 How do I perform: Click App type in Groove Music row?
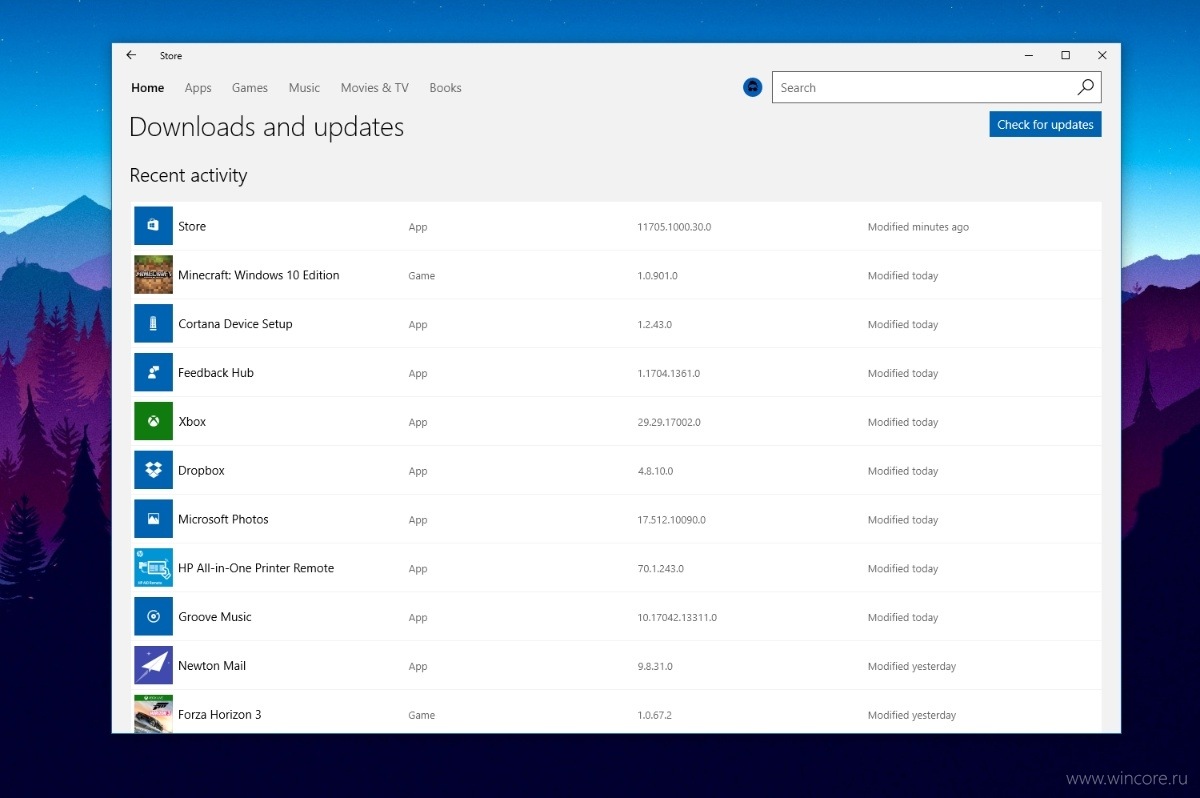(418, 618)
